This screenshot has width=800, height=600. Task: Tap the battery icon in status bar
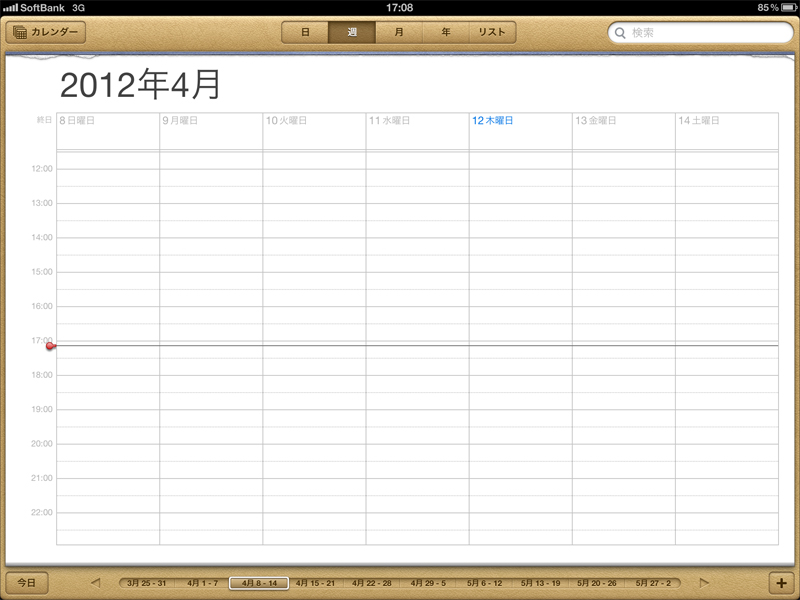tap(789, 8)
